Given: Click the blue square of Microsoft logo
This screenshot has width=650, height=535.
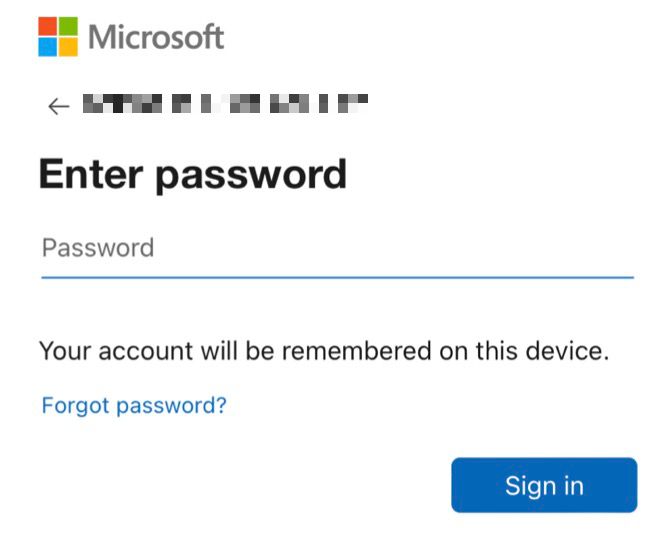Looking at the screenshot, I should click(48, 47).
